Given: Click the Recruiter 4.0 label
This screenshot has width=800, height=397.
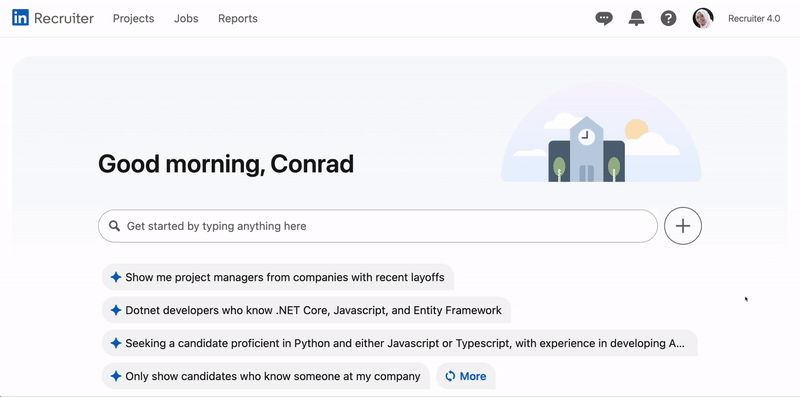Looking at the screenshot, I should click(x=754, y=18).
